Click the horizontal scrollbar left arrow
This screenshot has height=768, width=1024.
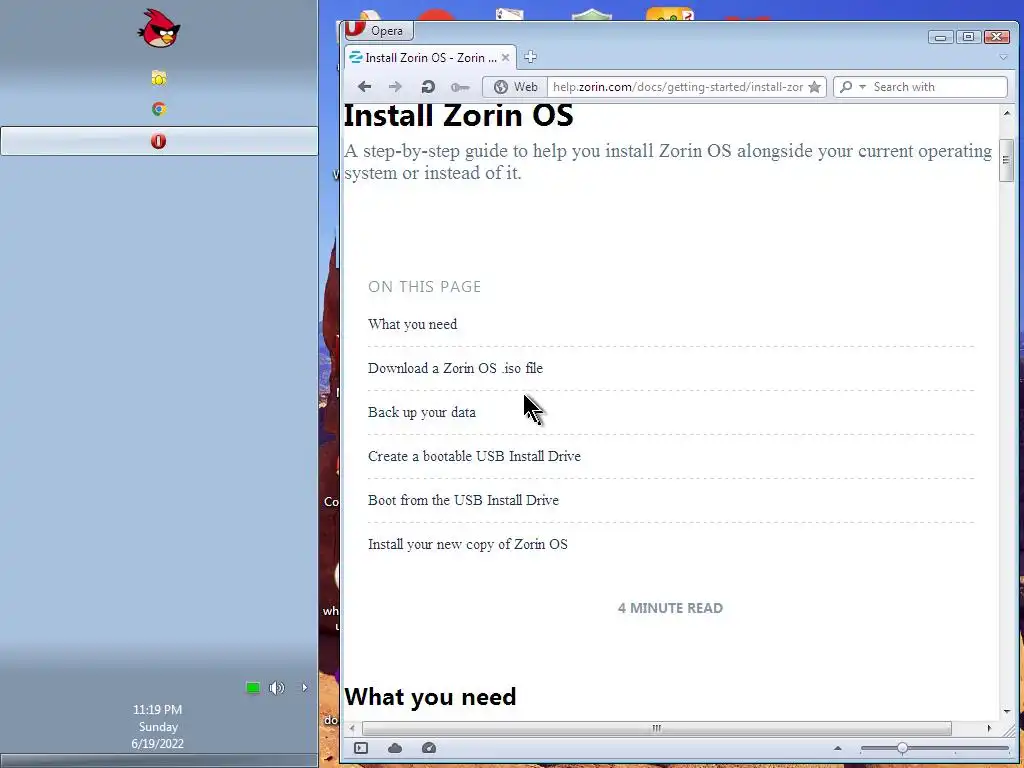[x=352, y=728]
